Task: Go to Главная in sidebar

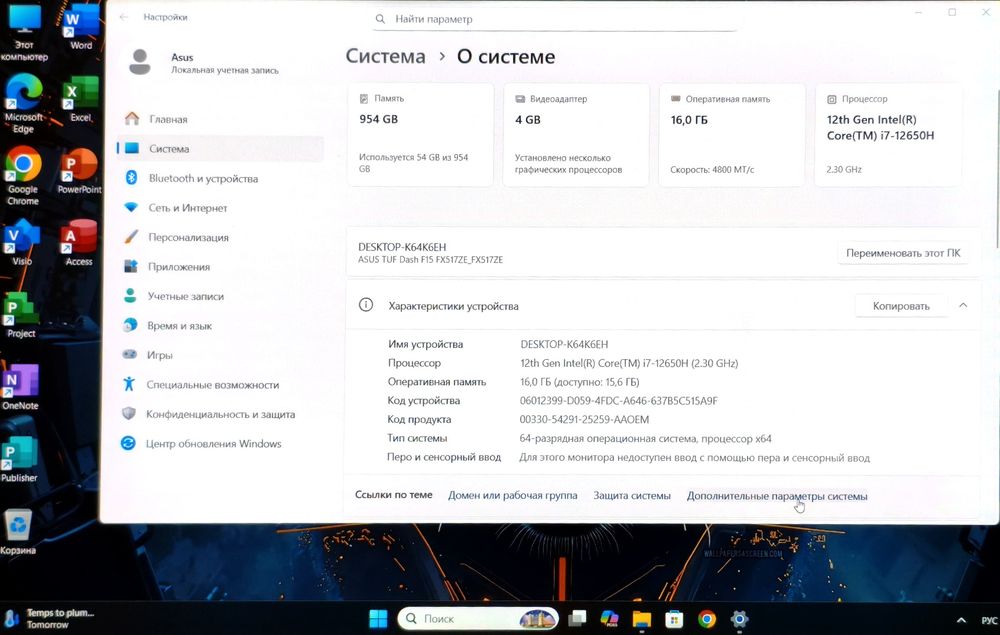Action: tap(220, 119)
